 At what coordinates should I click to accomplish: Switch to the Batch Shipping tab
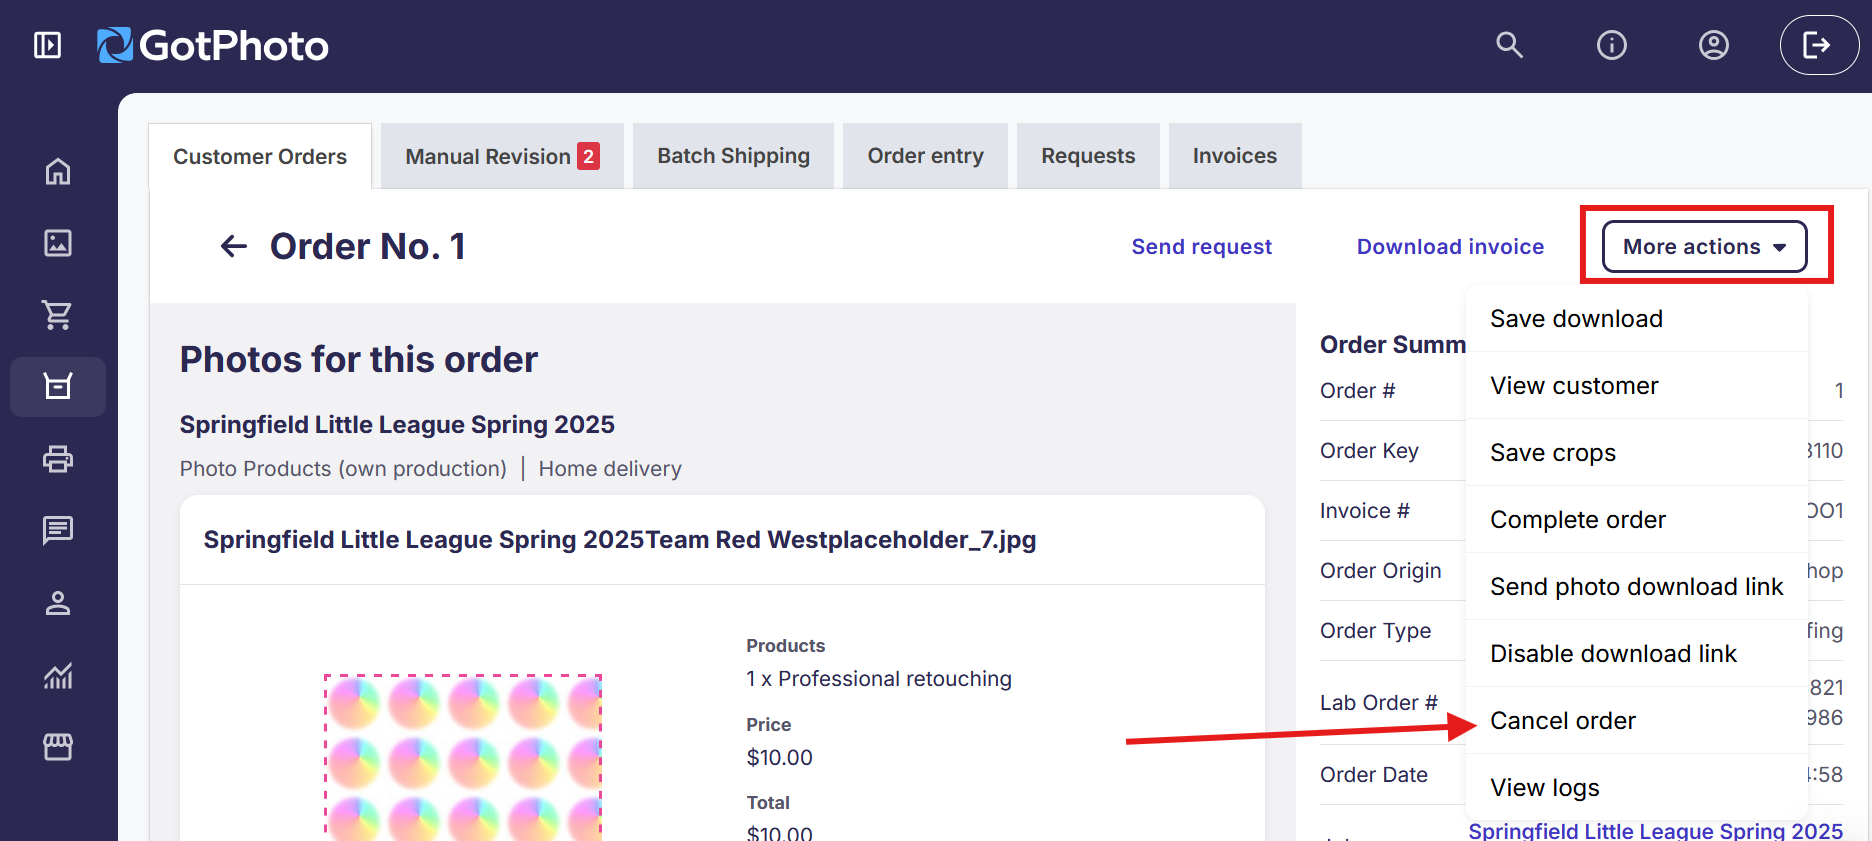pyautogui.click(x=733, y=156)
